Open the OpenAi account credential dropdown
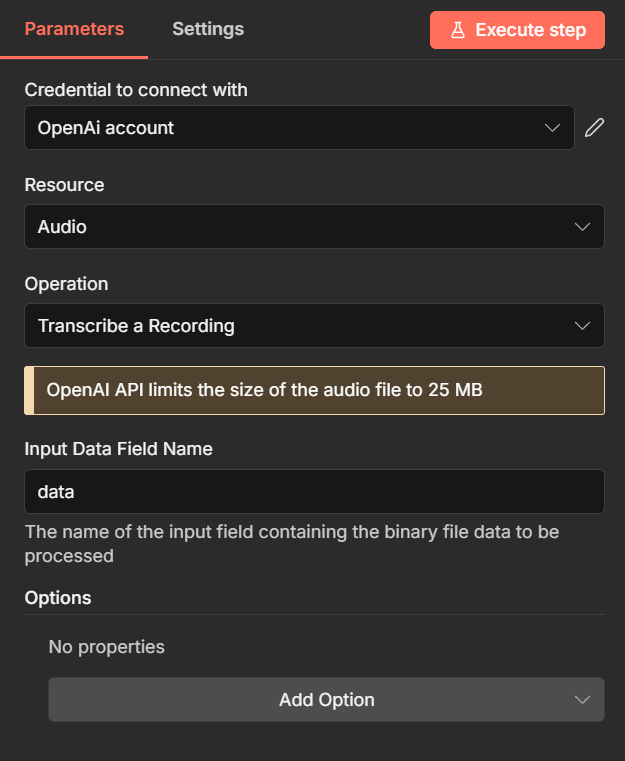Screen dimensions: 625x761 pyautogui.click(x=290, y=128)
